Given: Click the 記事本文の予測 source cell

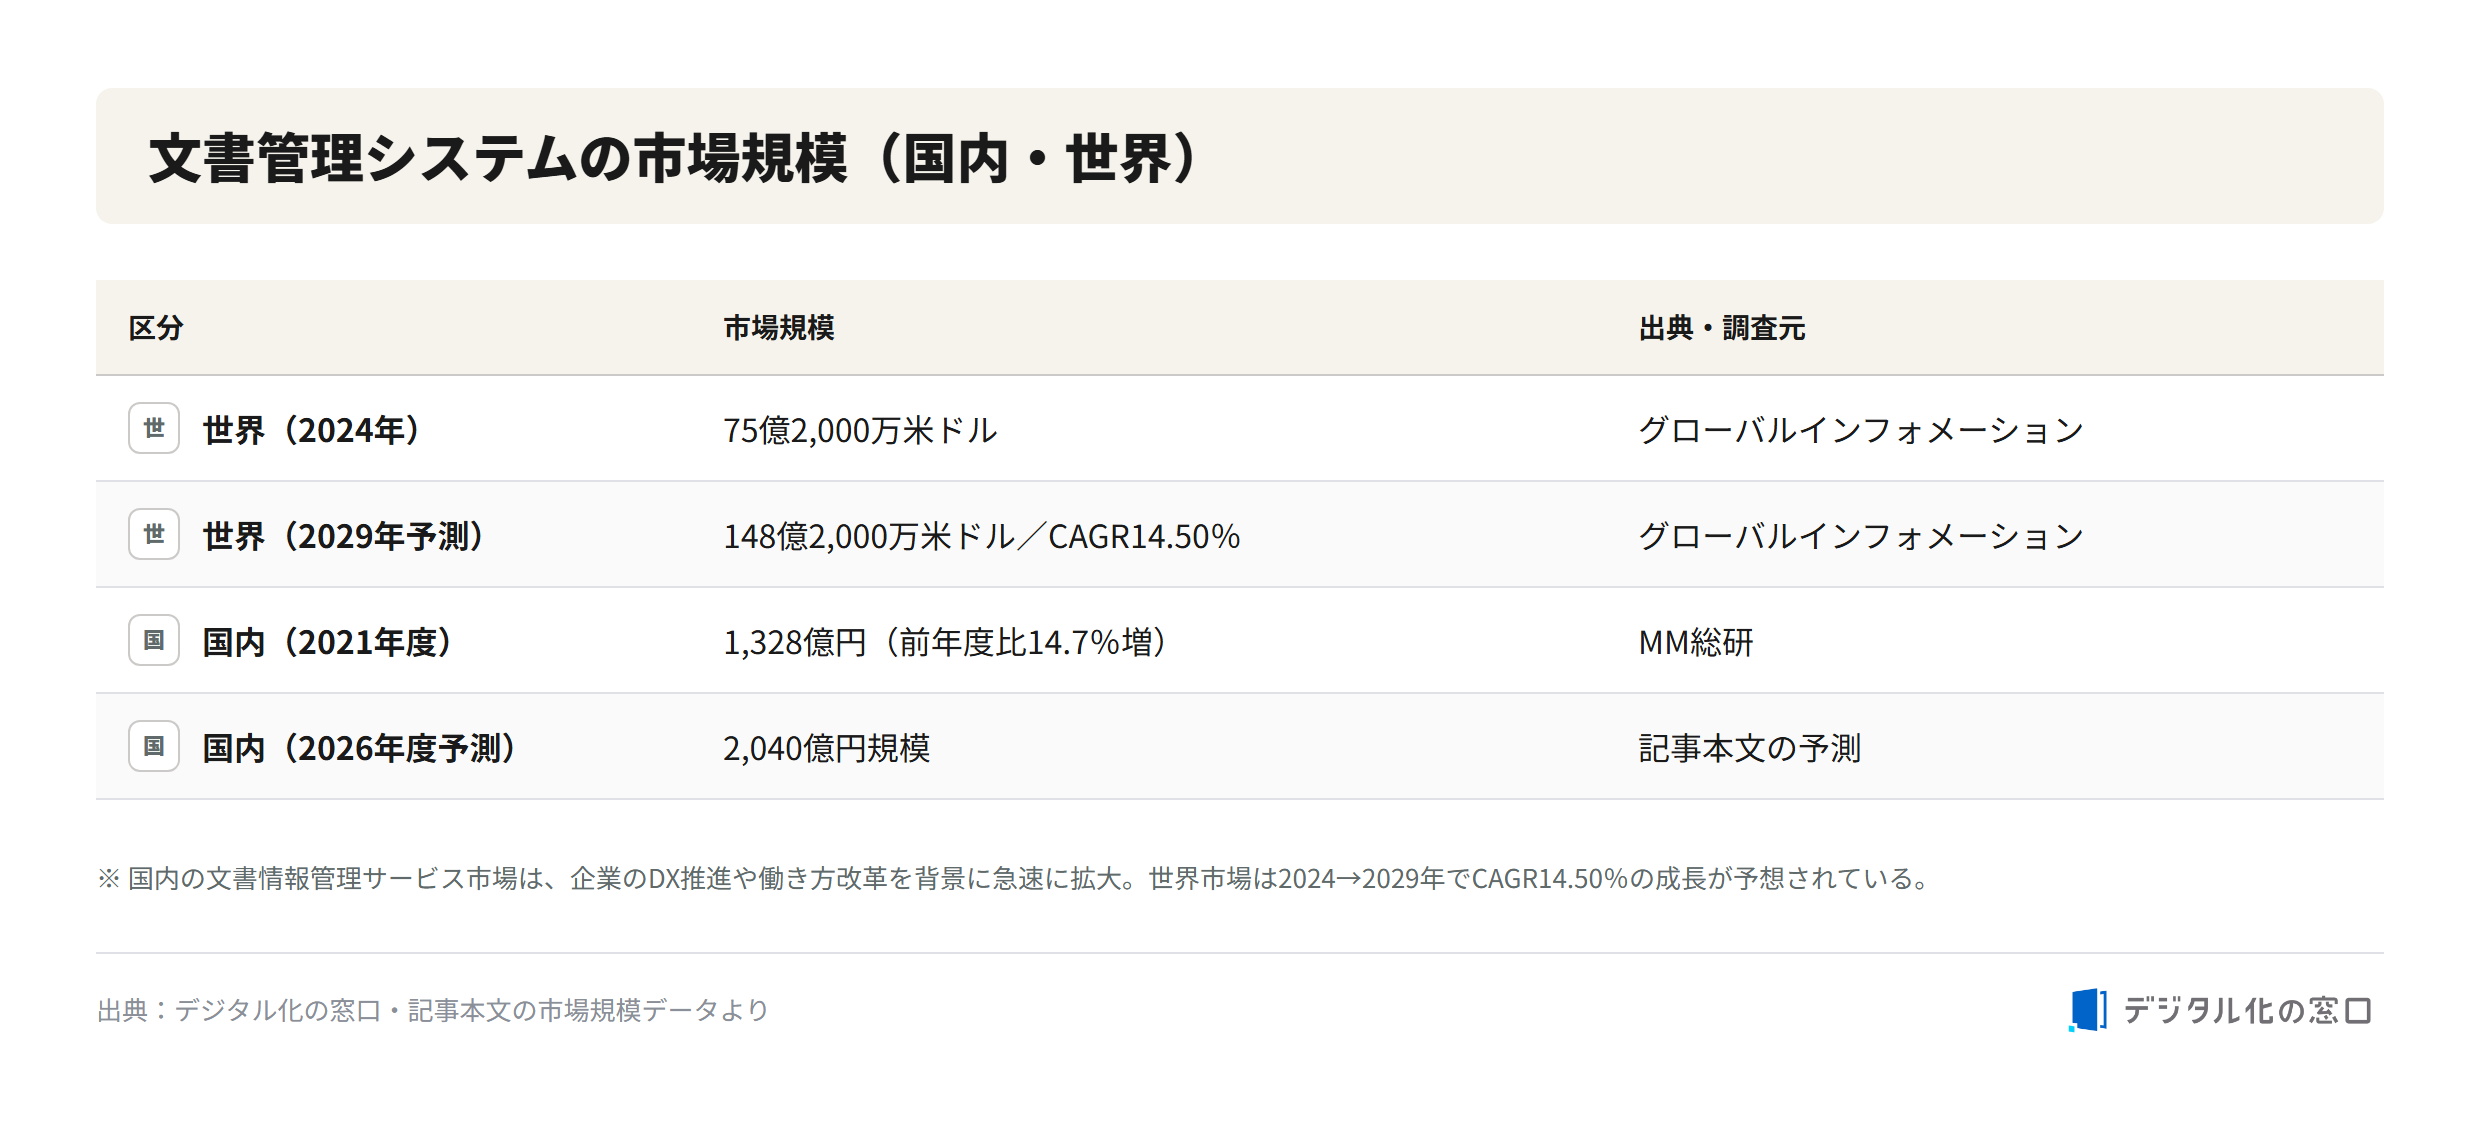Looking at the screenshot, I should tap(1749, 748).
